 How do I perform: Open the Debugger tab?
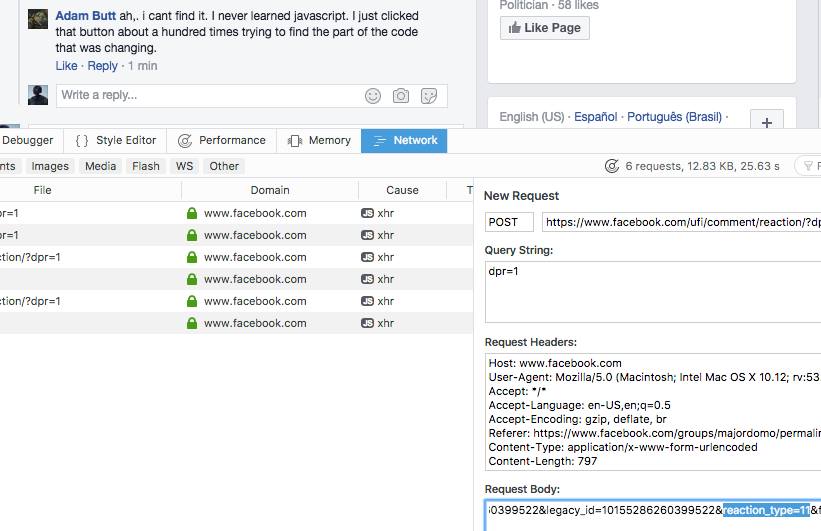click(x=30, y=140)
